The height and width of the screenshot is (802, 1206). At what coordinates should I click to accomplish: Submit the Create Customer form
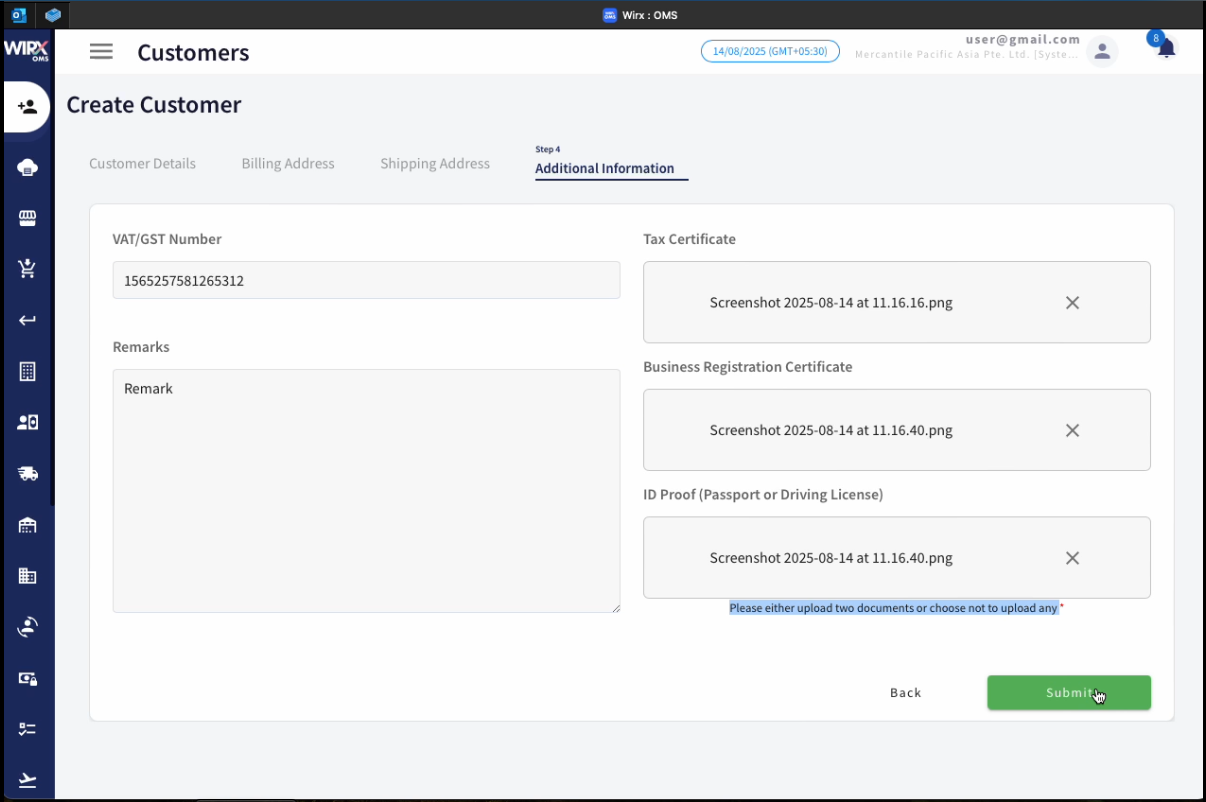(x=1068, y=692)
